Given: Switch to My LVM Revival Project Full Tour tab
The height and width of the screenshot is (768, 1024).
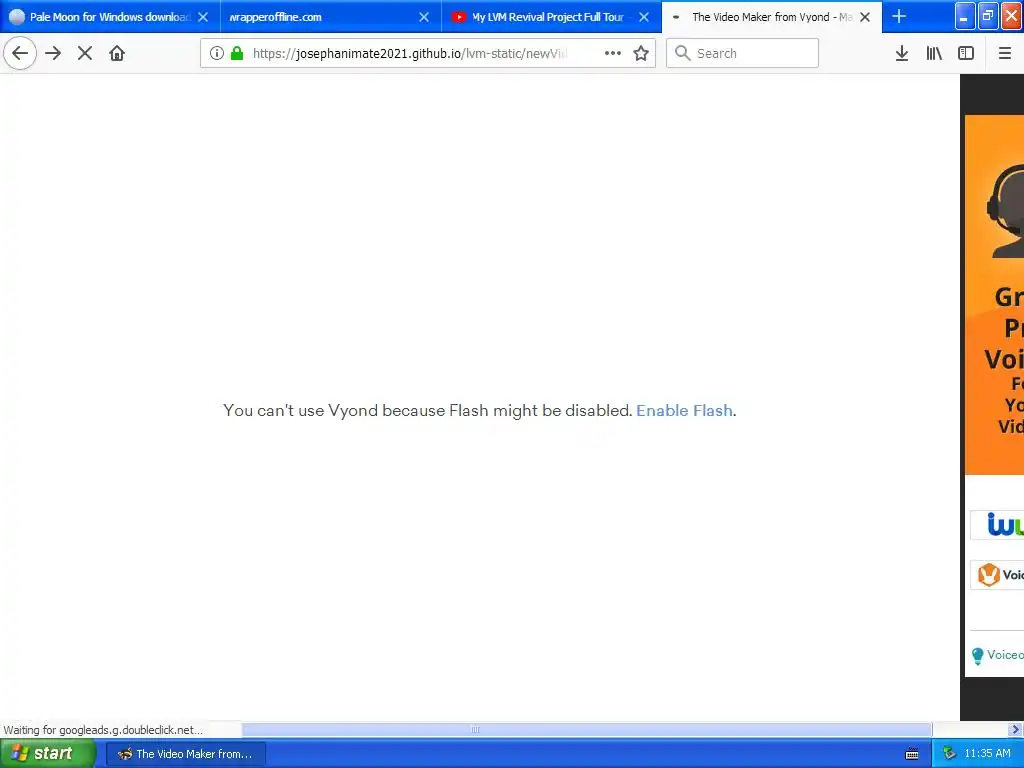Looking at the screenshot, I should [551, 17].
